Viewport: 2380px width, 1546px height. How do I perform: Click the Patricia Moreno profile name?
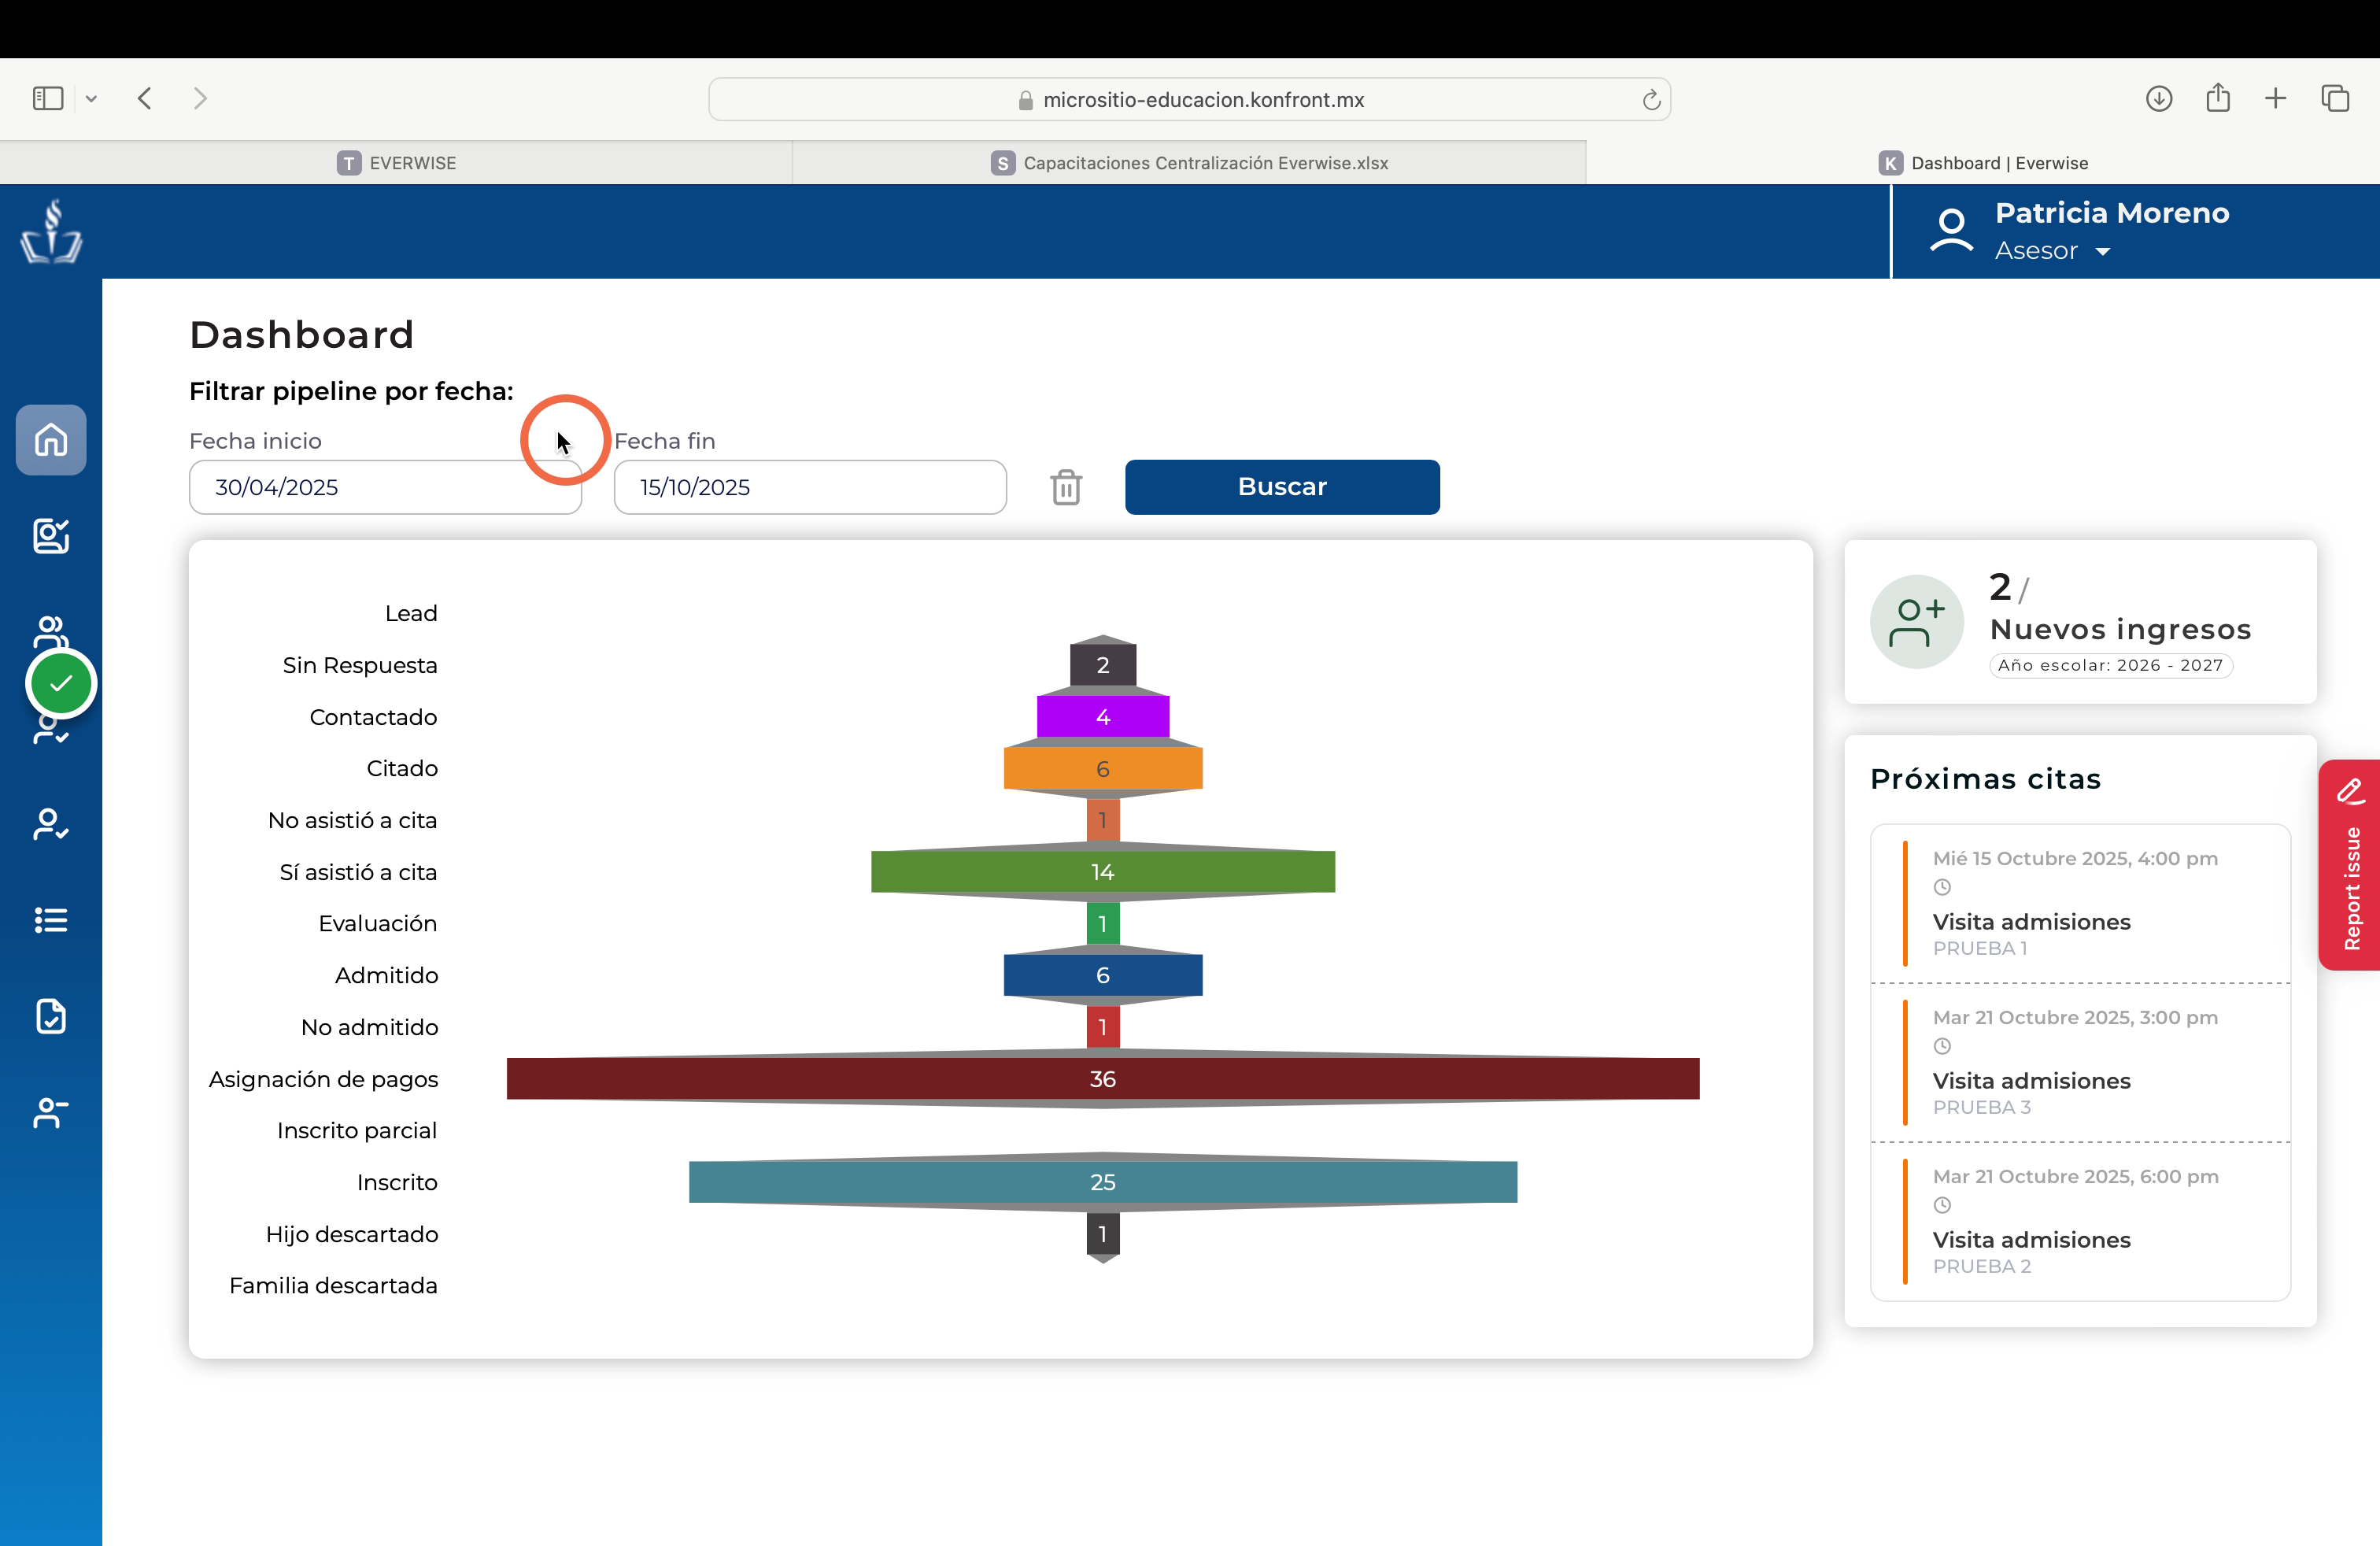point(2112,213)
